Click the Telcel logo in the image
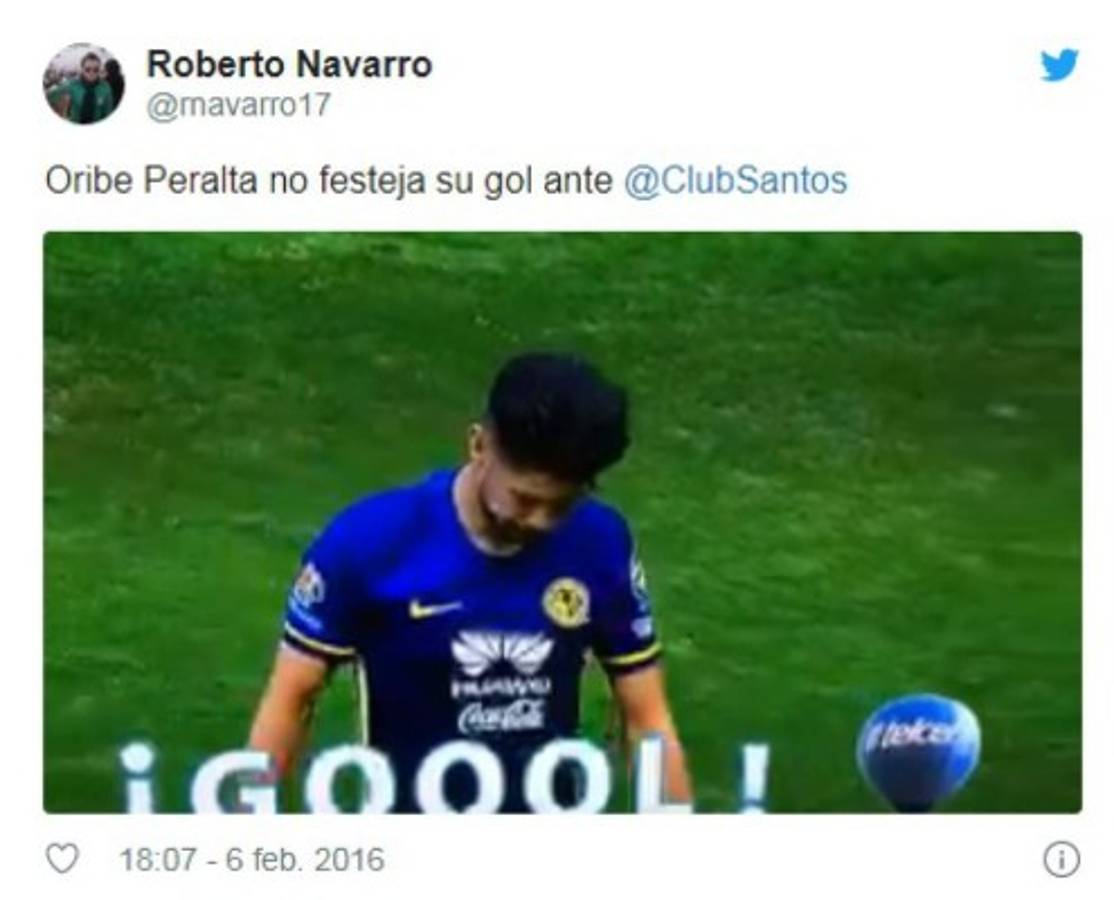 click(x=918, y=742)
